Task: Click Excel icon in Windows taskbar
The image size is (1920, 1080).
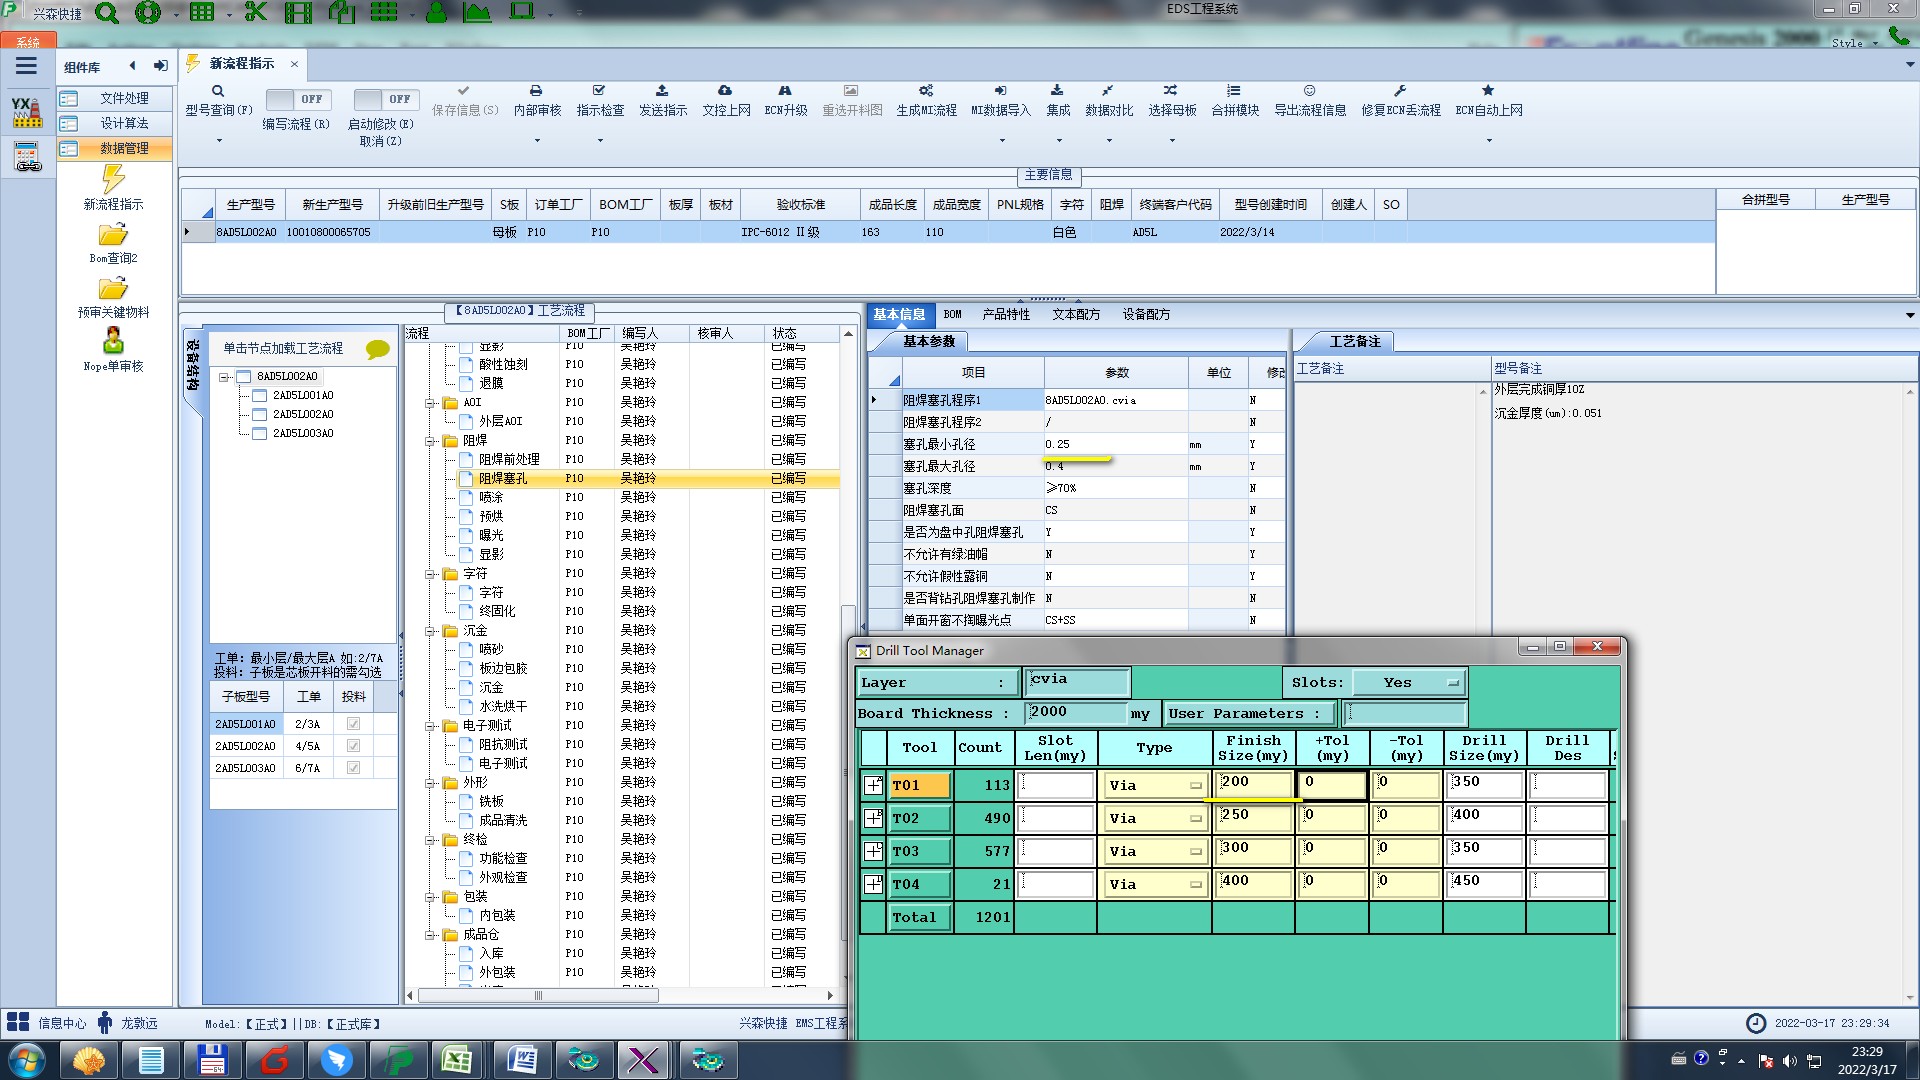Action: 457,1059
